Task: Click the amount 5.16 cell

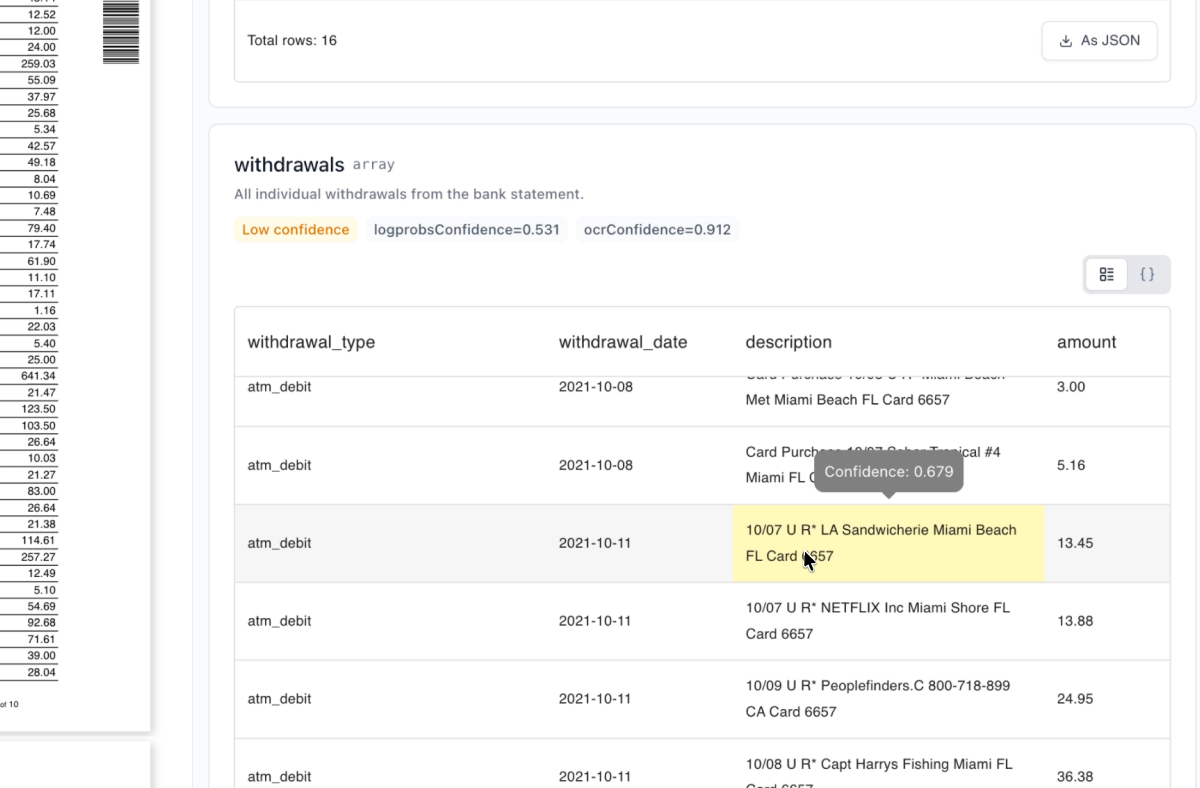Action: pyautogui.click(x=1071, y=465)
